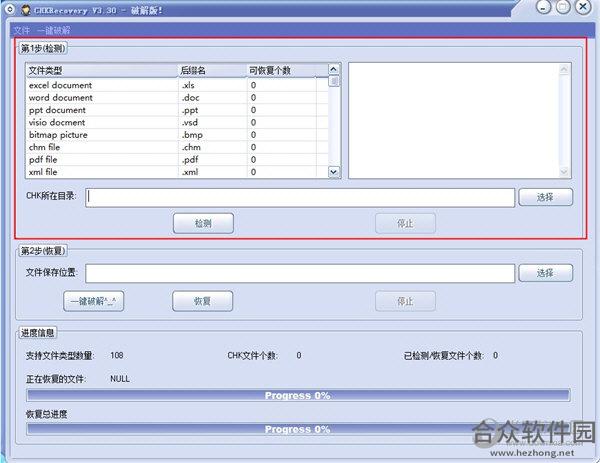600x463 pixels.
Task: Click the round system icon at title bar left
Action: [x=10, y=9]
